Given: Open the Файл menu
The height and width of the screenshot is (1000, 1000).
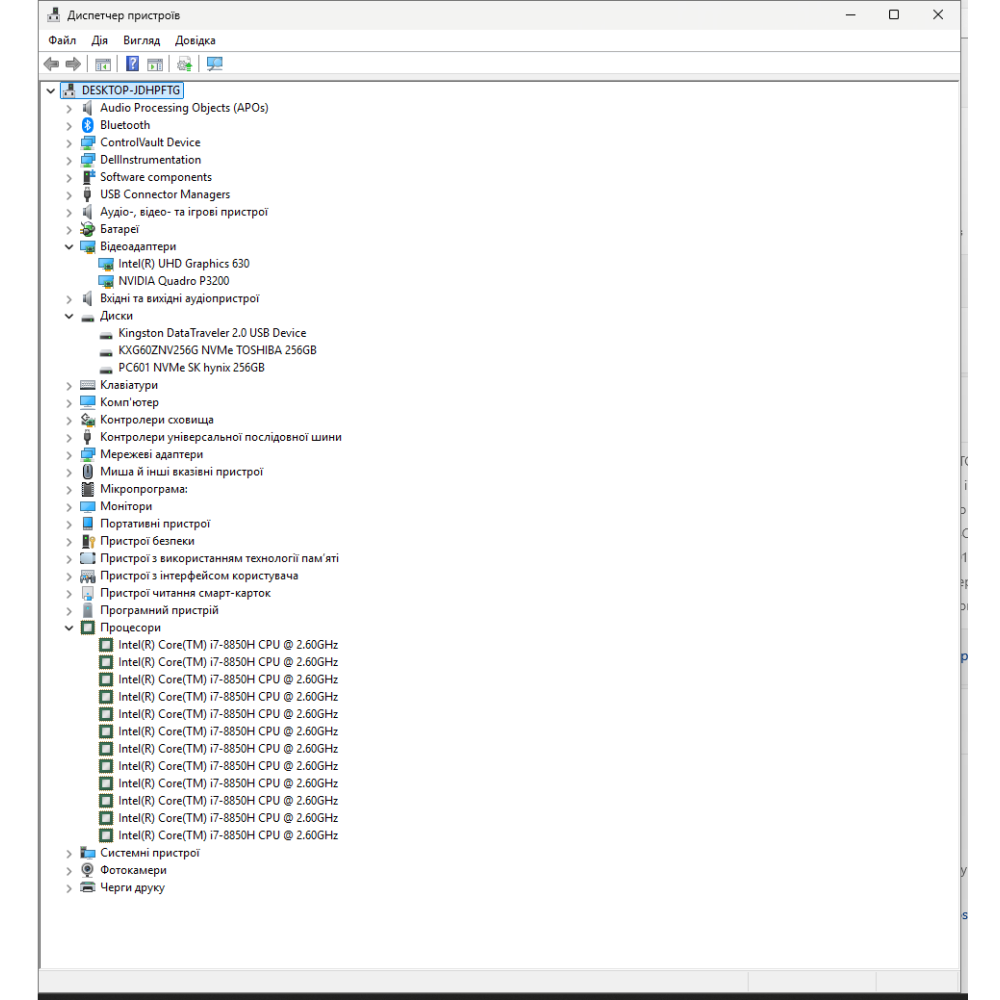Looking at the screenshot, I should [62, 41].
